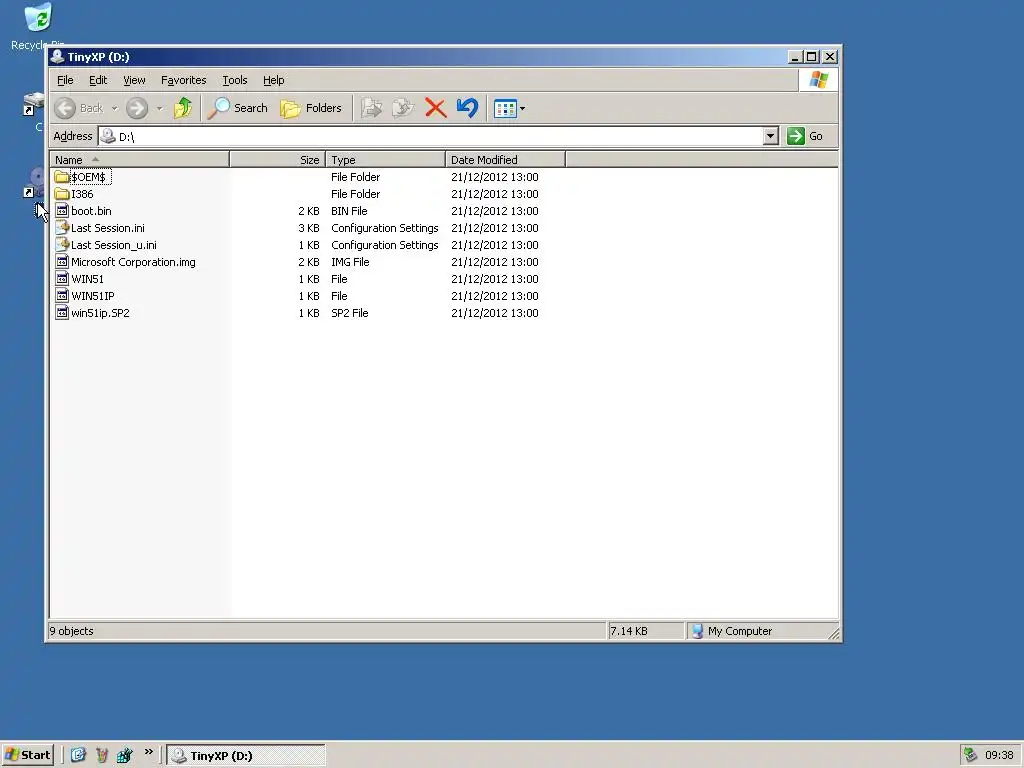Expand the Address bar dropdown
The image size is (1024, 768).
[x=771, y=136]
